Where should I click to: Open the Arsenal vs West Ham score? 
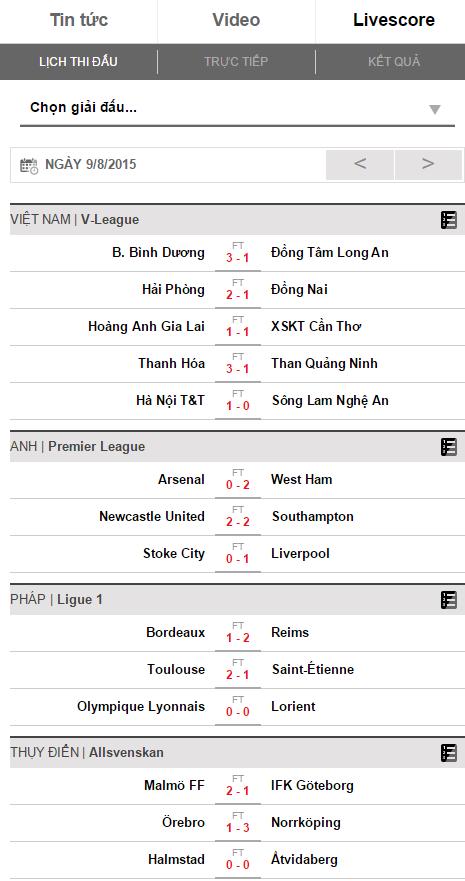click(x=238, y=480)
